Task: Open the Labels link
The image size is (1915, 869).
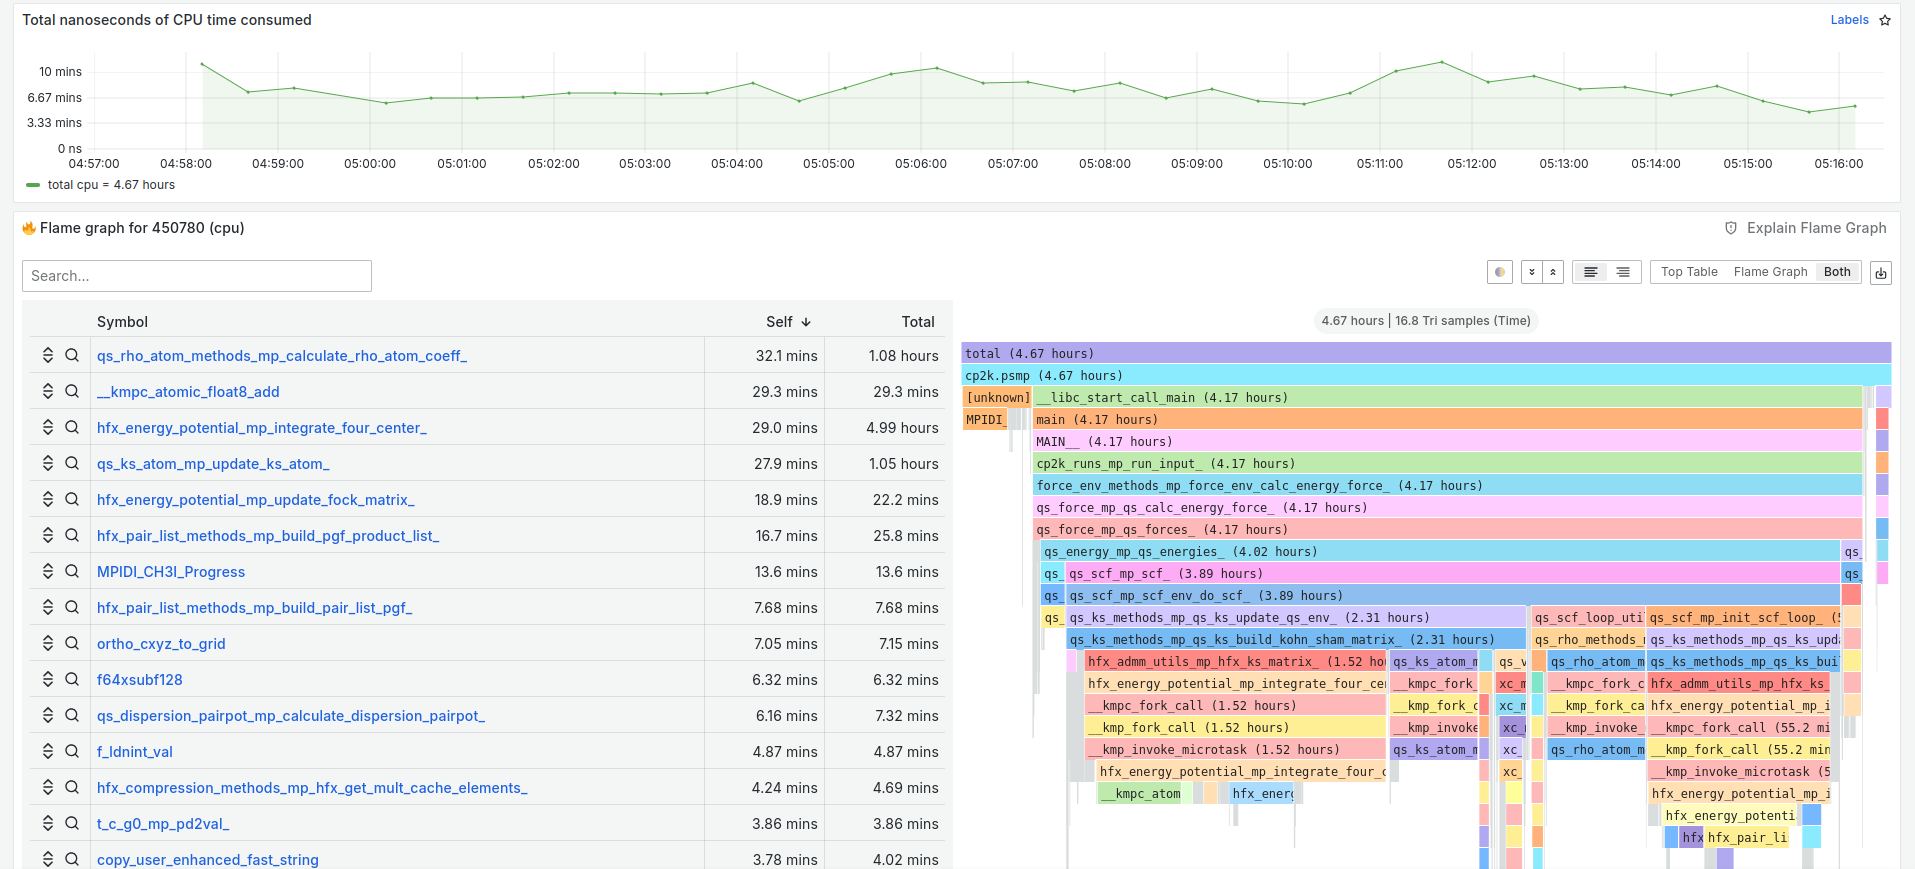Action: tap(1849, 20)
